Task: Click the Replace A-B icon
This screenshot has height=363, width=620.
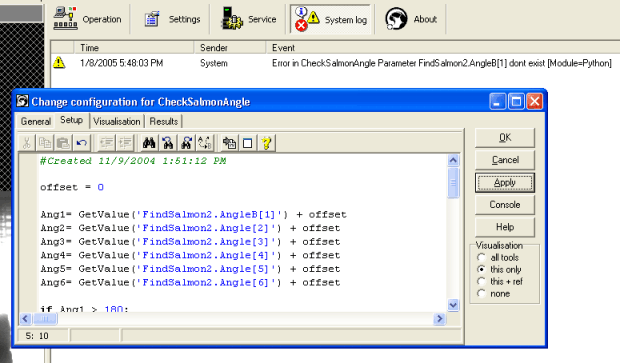Action: 206,143
